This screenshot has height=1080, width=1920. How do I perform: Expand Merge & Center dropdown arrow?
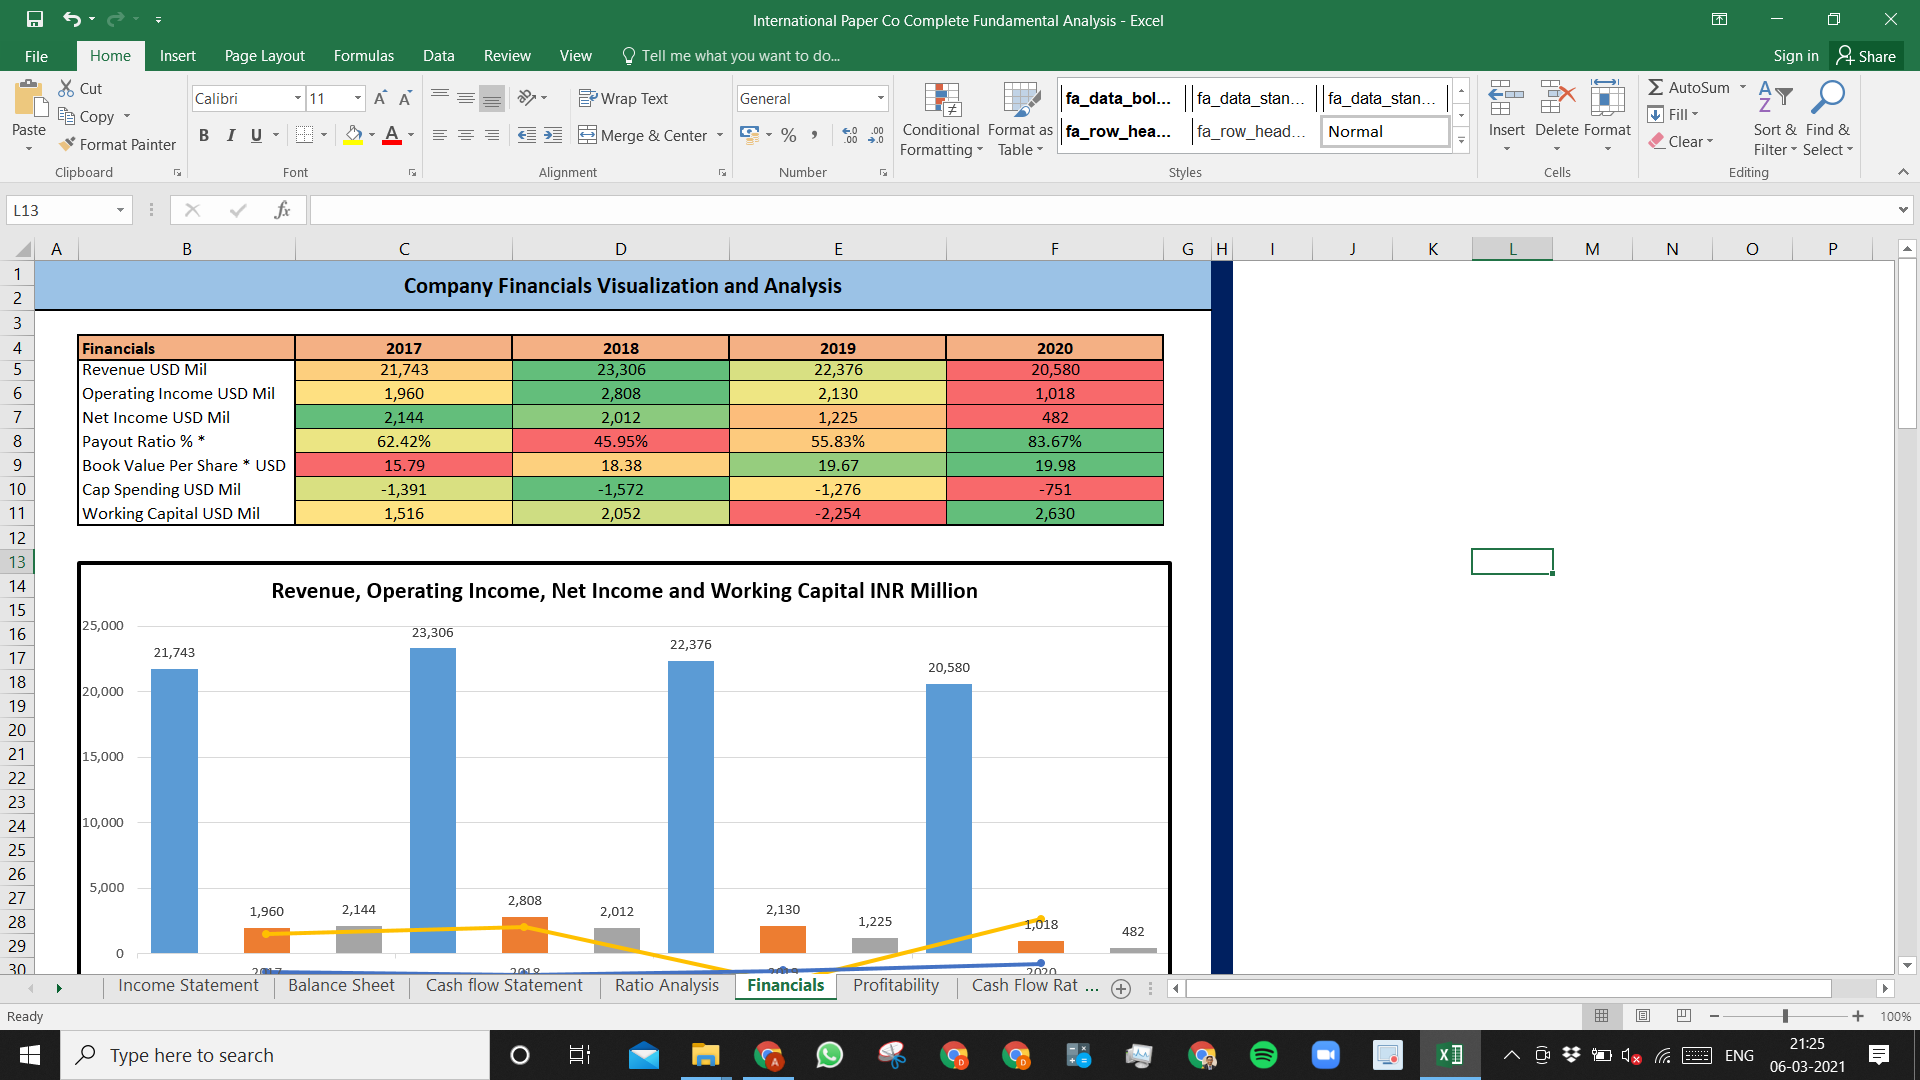pyautogui.click(x=720, y=135)
